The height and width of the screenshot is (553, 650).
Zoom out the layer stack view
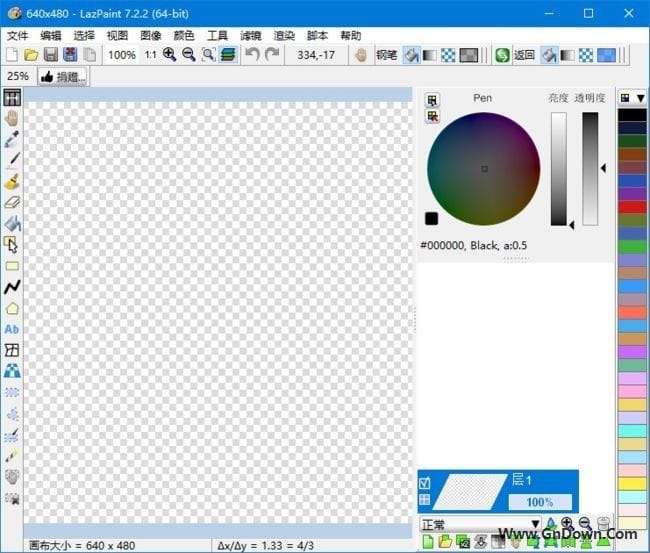pyautogui.click(x=585, y=523)
